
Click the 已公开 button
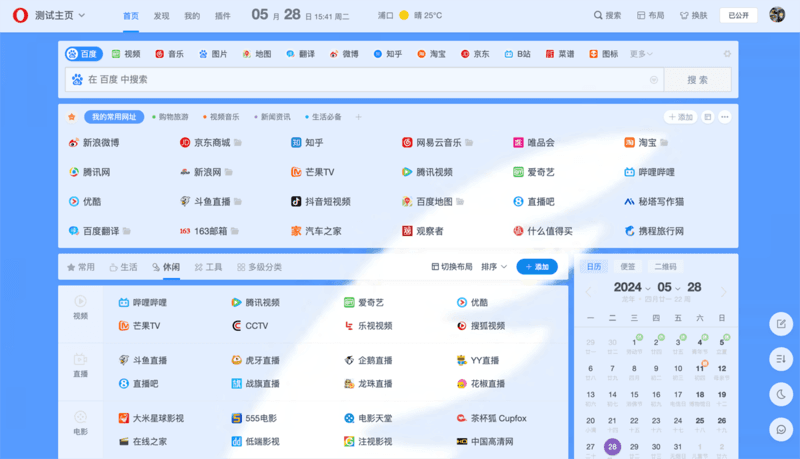[x=738, y=15]
